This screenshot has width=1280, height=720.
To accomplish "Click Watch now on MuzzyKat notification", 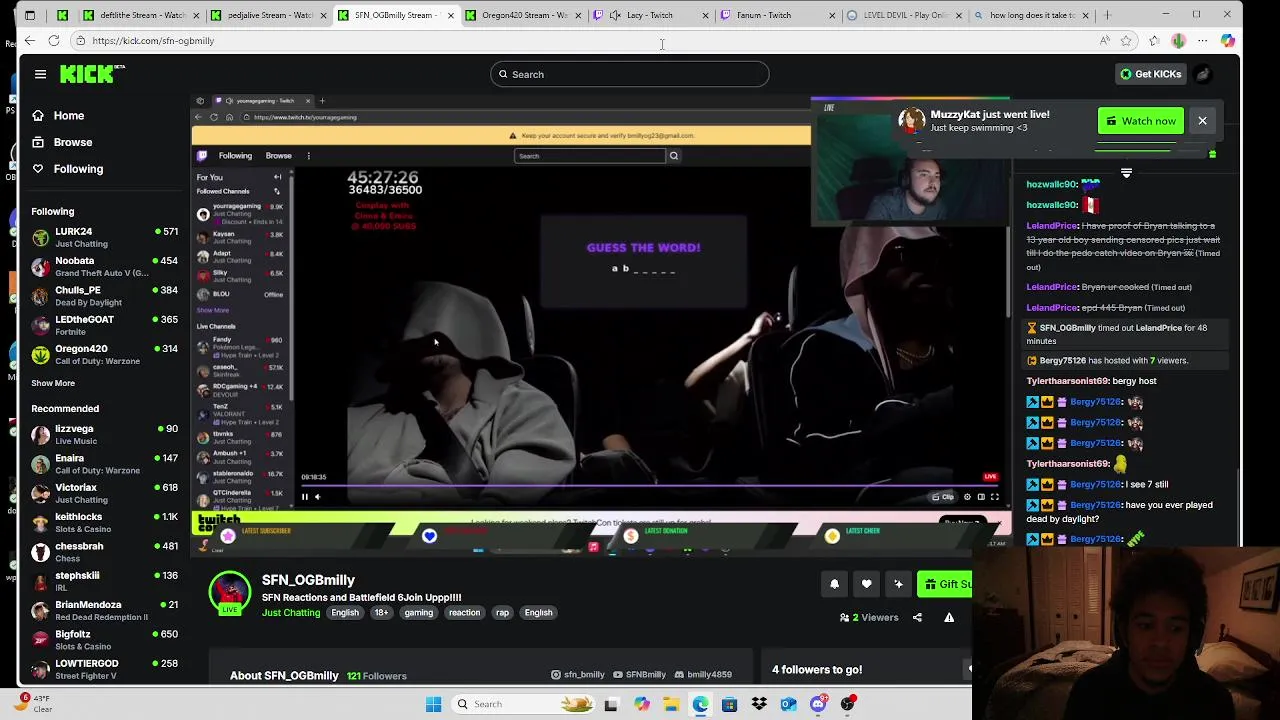I will tap(1141, 121).
